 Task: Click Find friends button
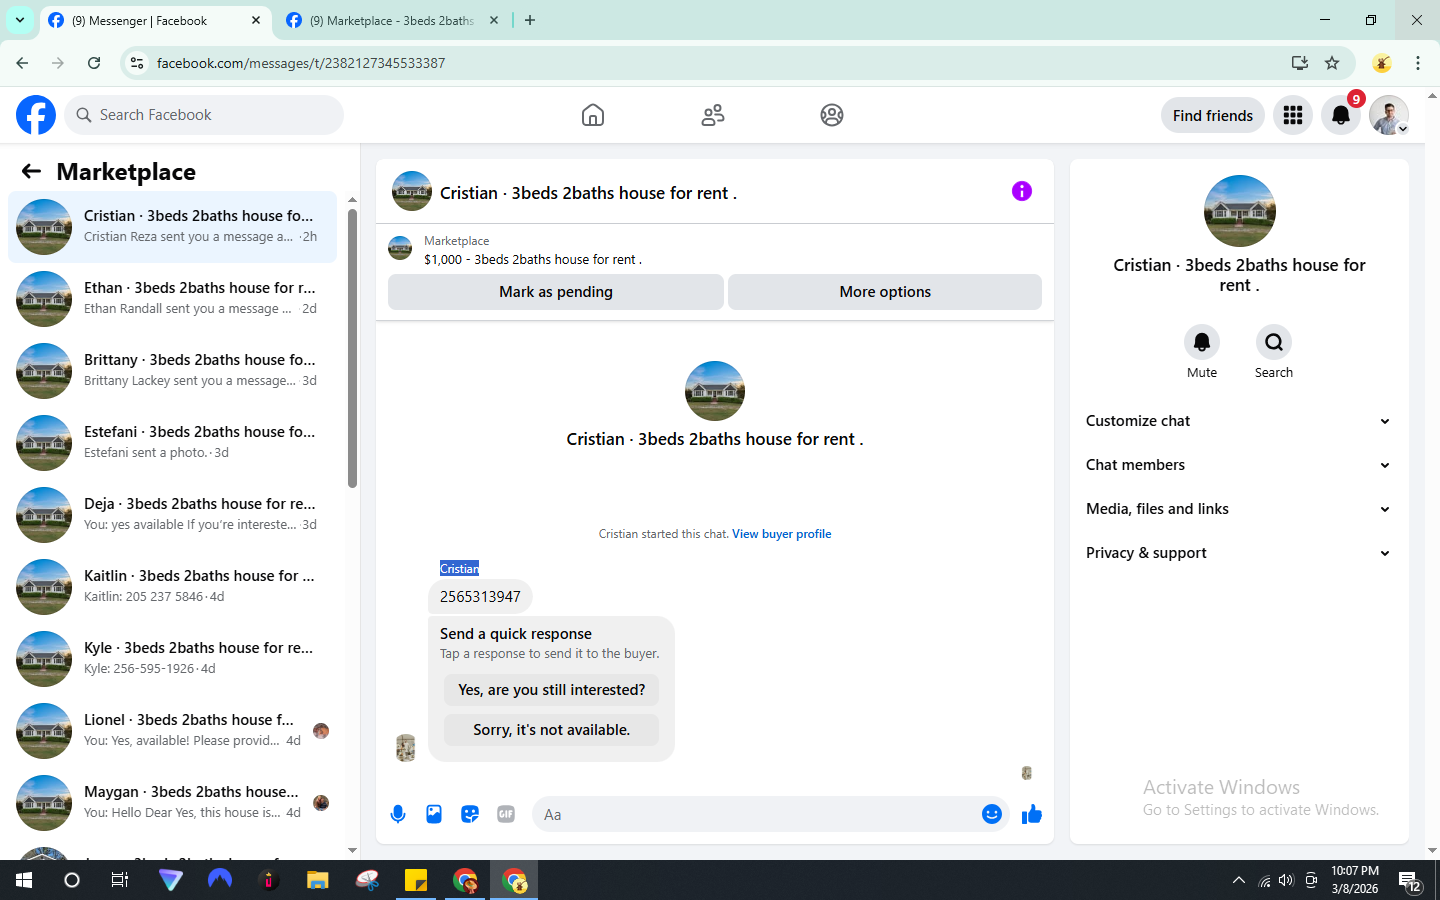1213,115
